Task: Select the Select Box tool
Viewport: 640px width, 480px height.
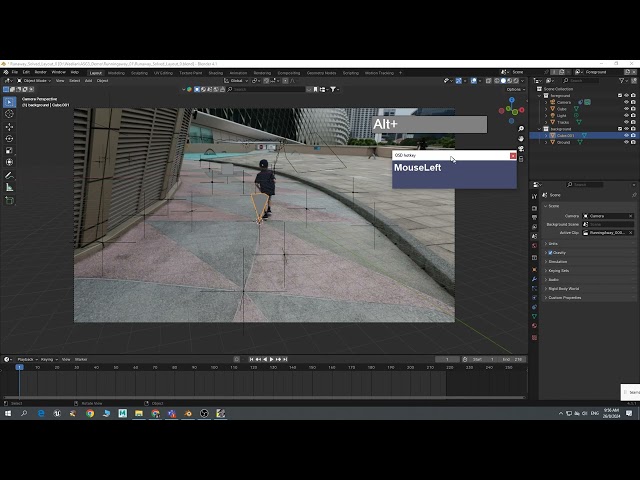Action: click(x=9, y=102)
